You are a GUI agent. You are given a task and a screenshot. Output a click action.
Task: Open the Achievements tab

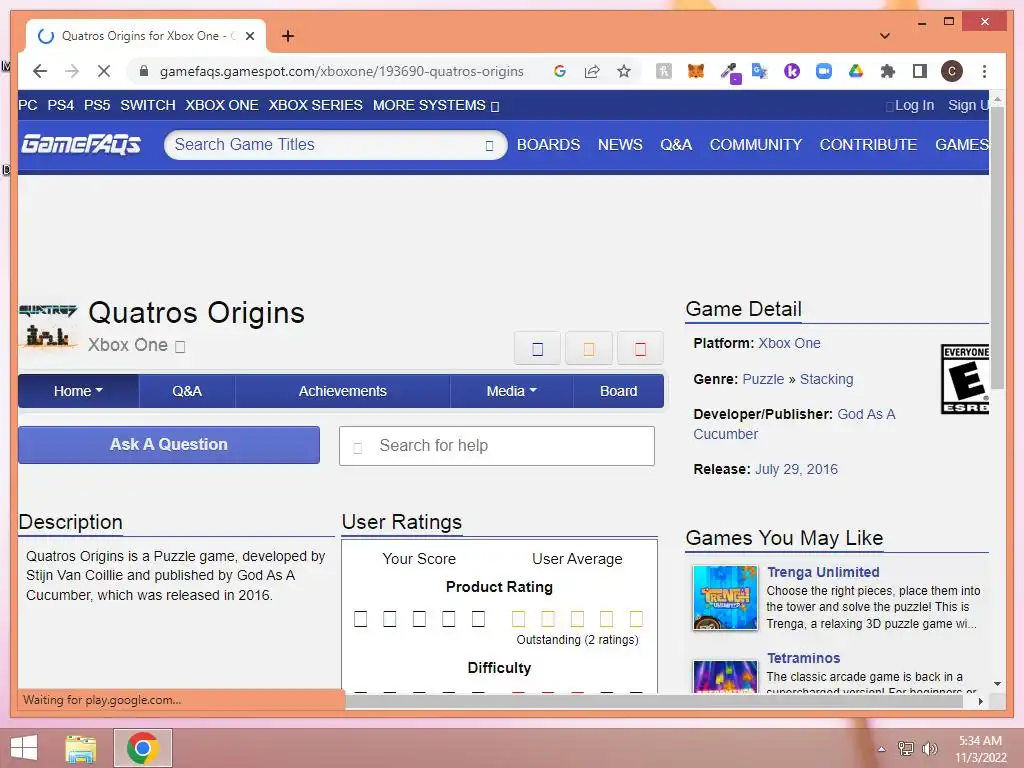343,391
